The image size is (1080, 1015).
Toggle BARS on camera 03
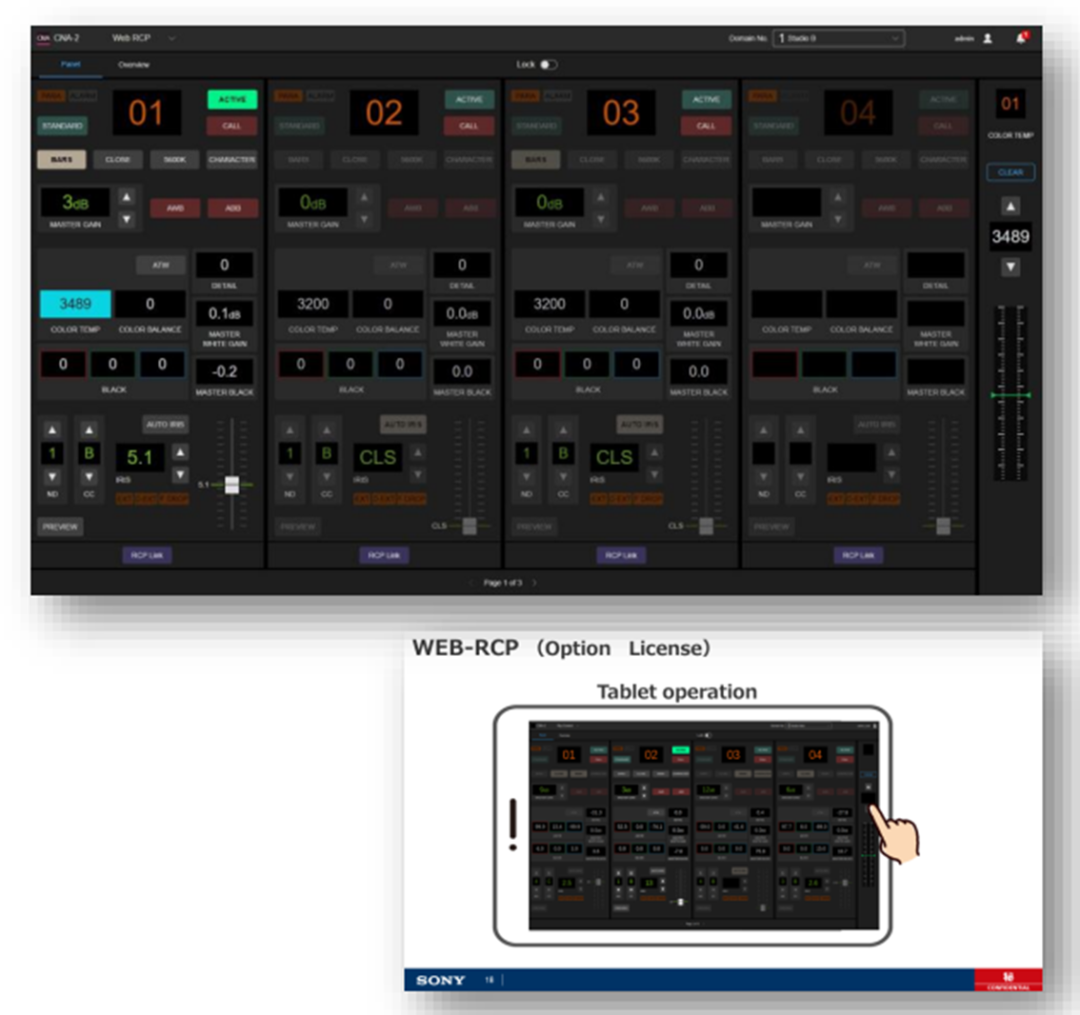pos(535,160)
